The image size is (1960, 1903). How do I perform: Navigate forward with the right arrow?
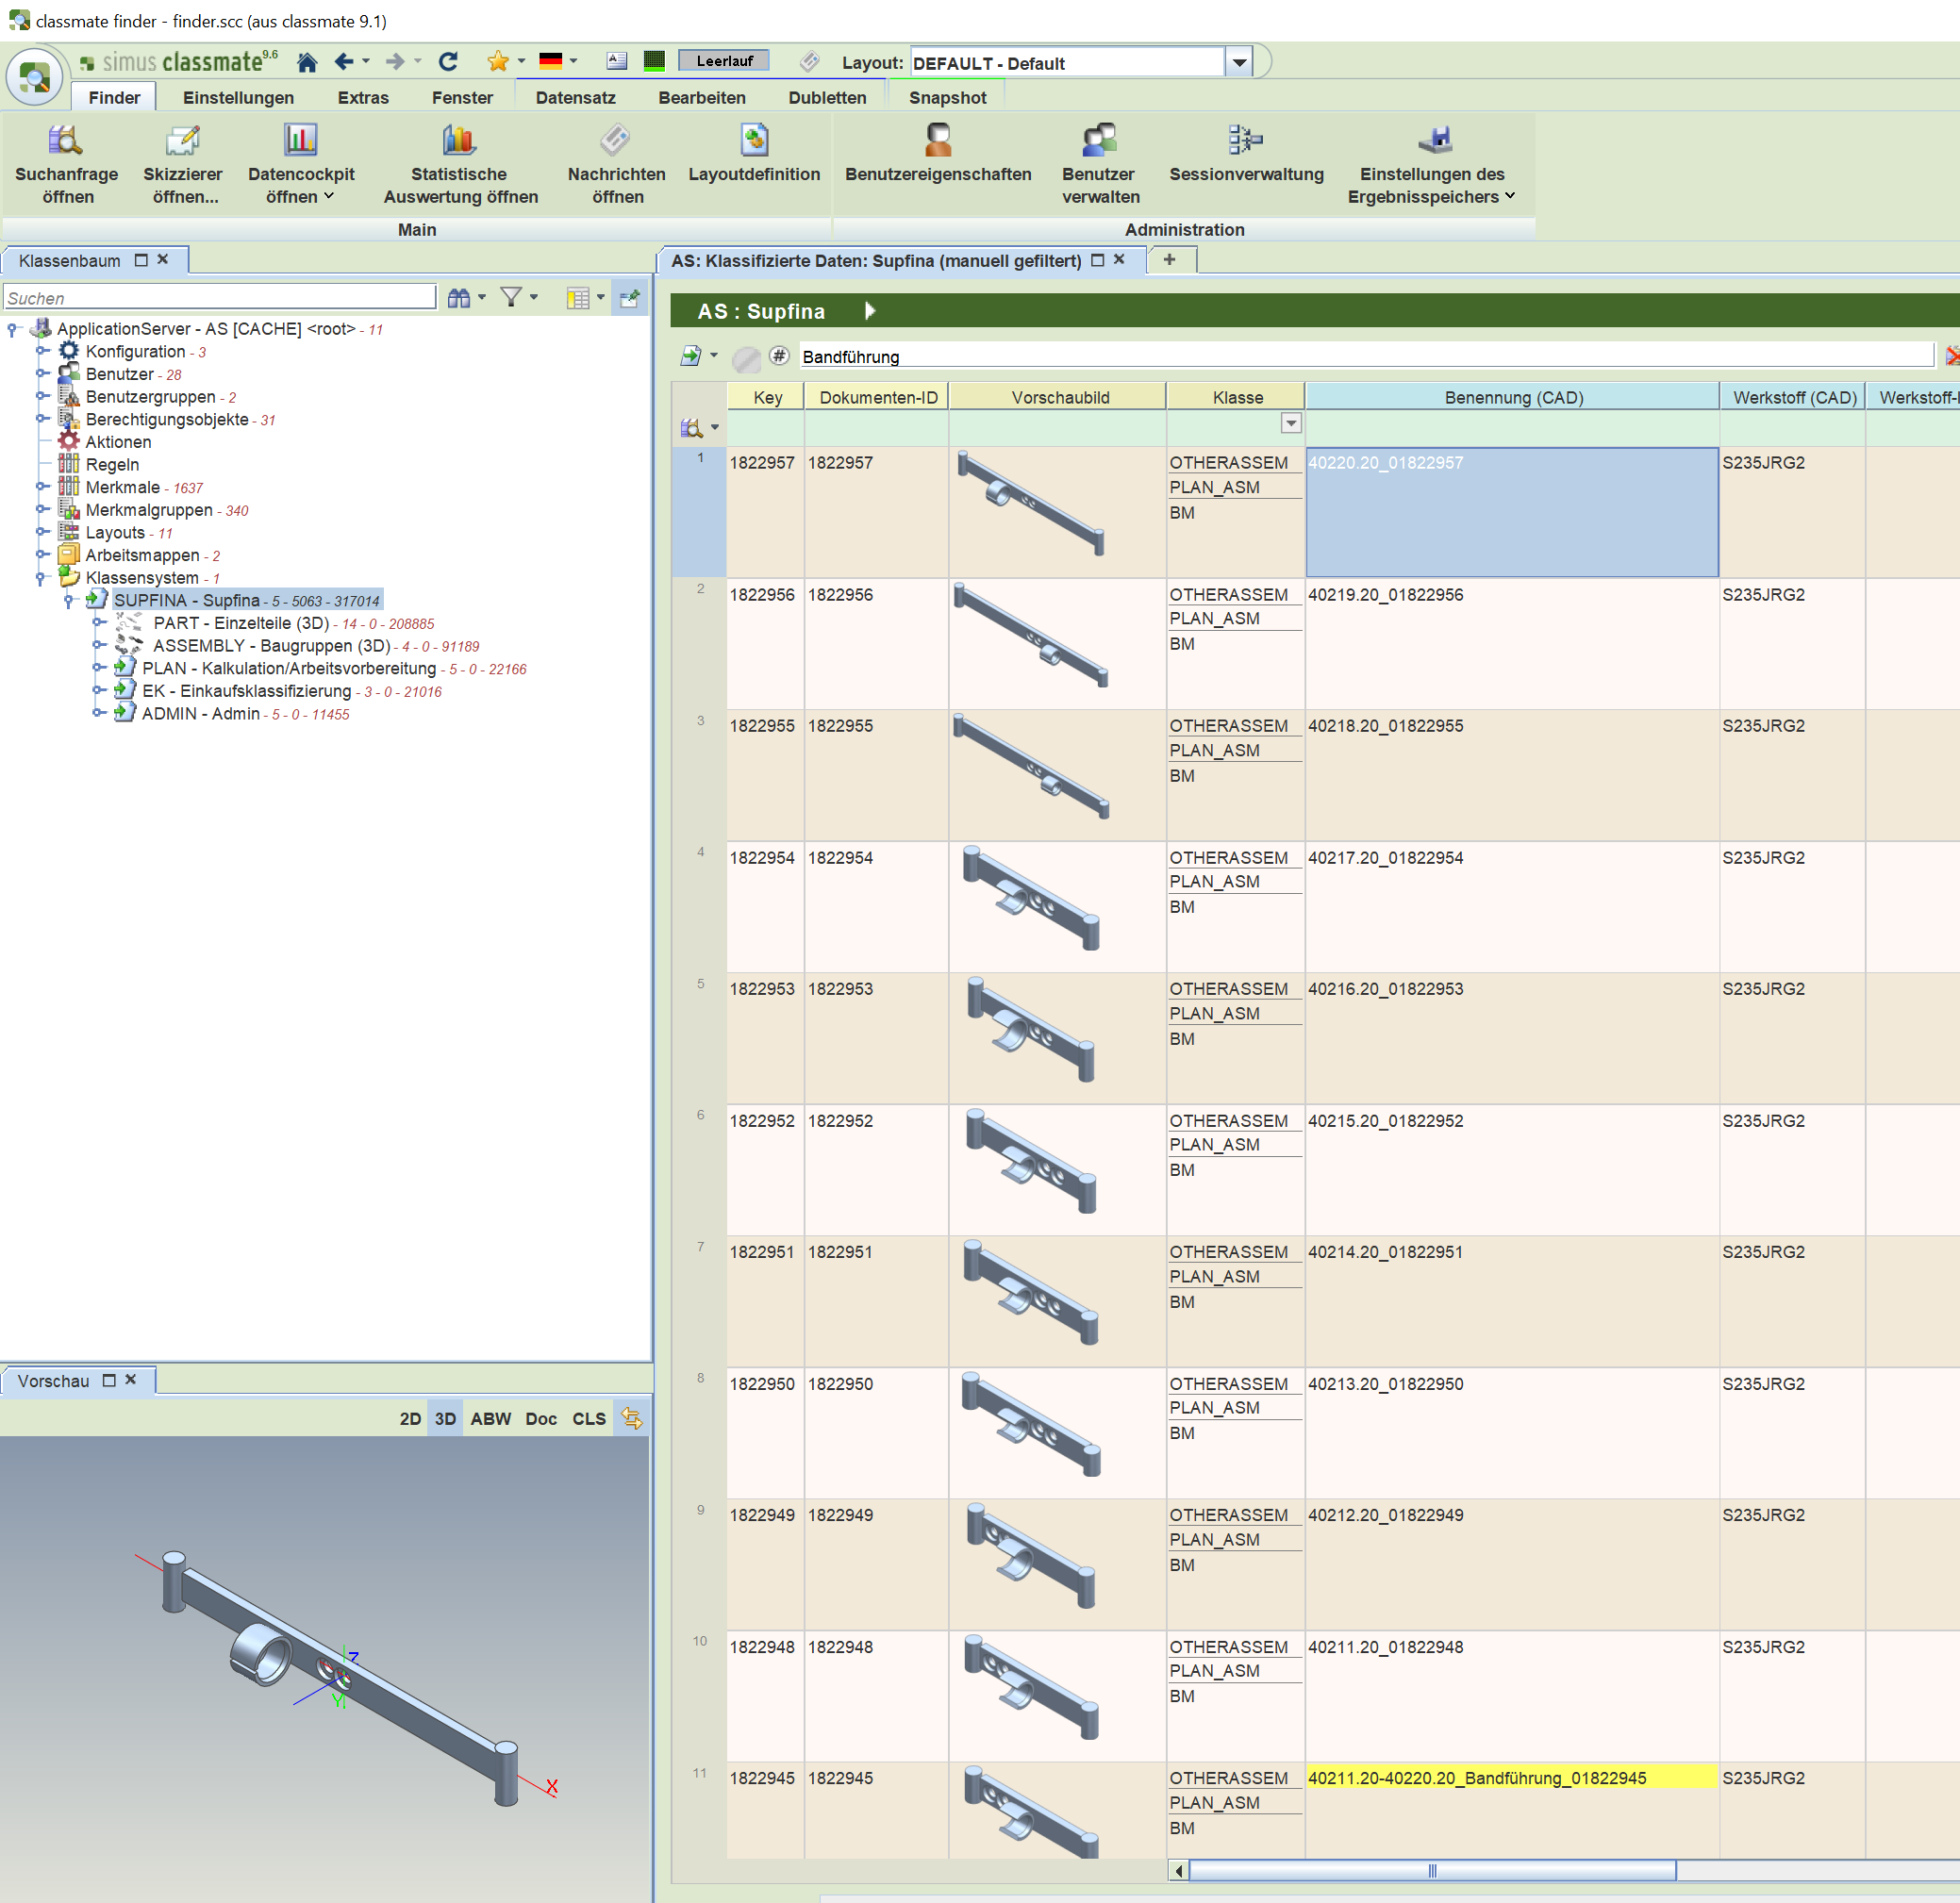point(395,62)
